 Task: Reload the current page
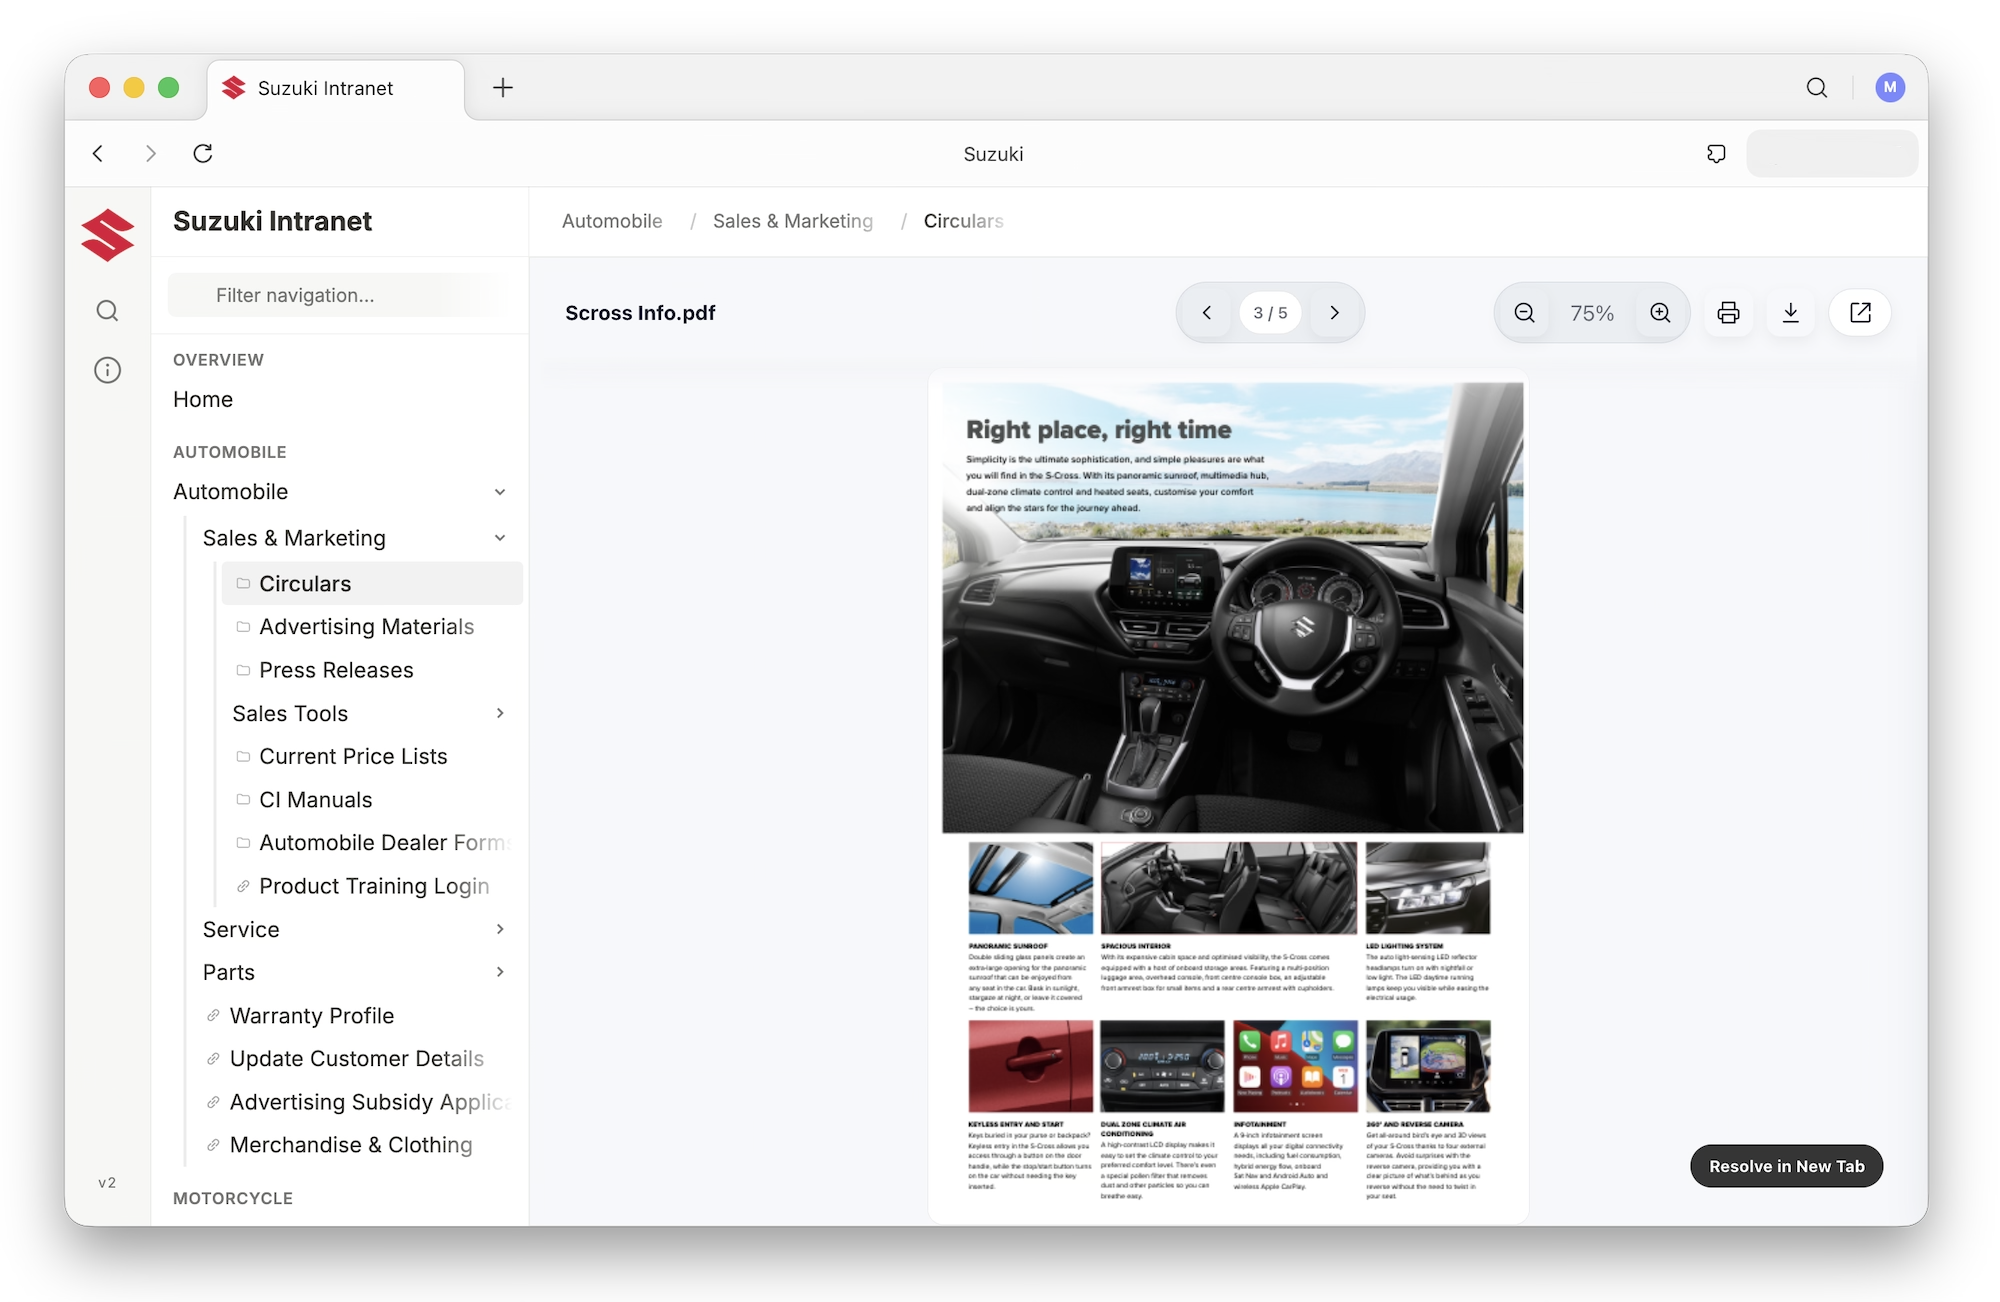pos(203,153)
